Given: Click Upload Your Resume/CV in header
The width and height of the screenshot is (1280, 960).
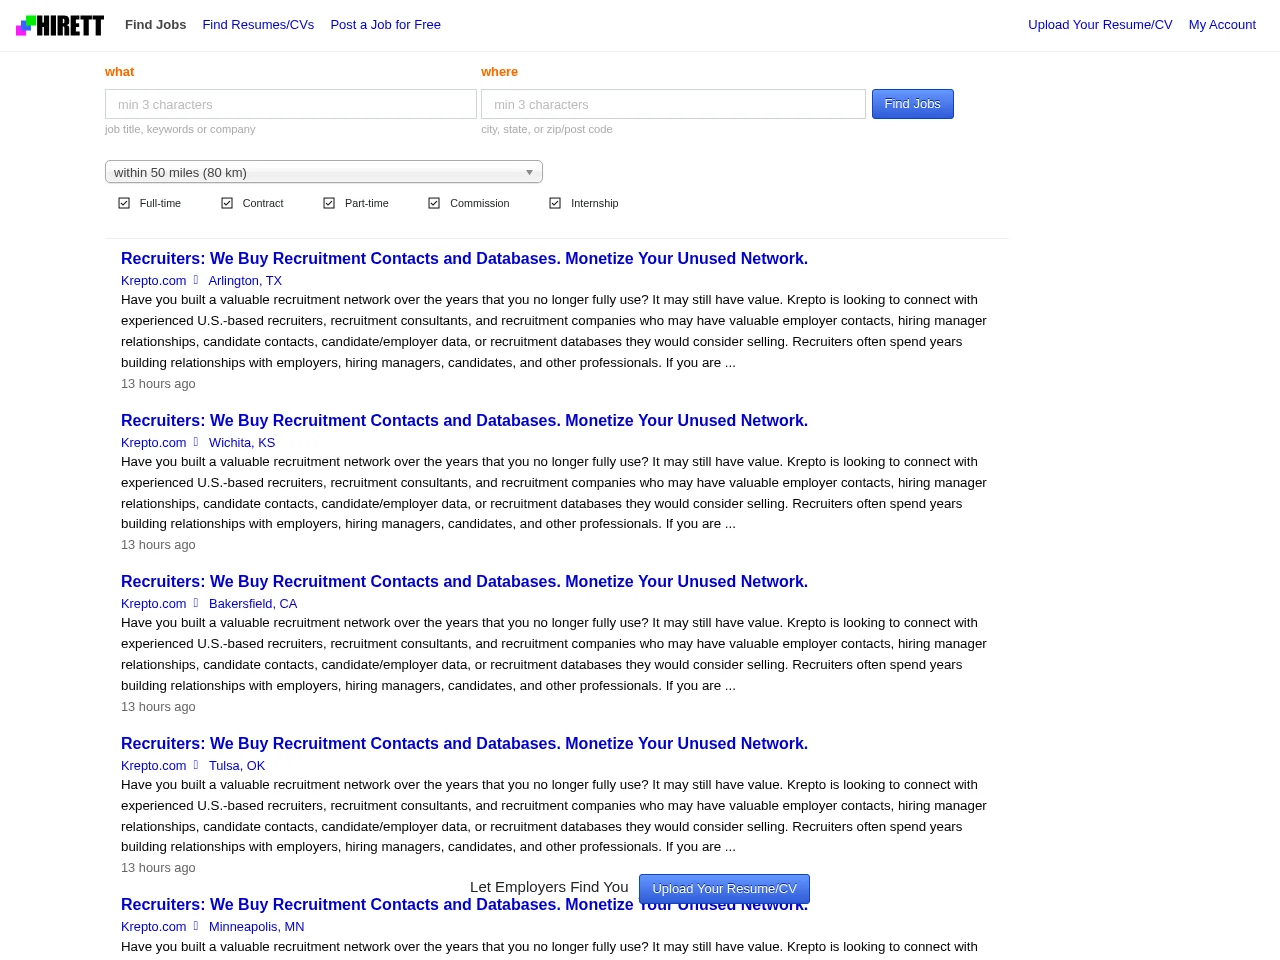Looking at the screenshot, I should coord(1100,25).
